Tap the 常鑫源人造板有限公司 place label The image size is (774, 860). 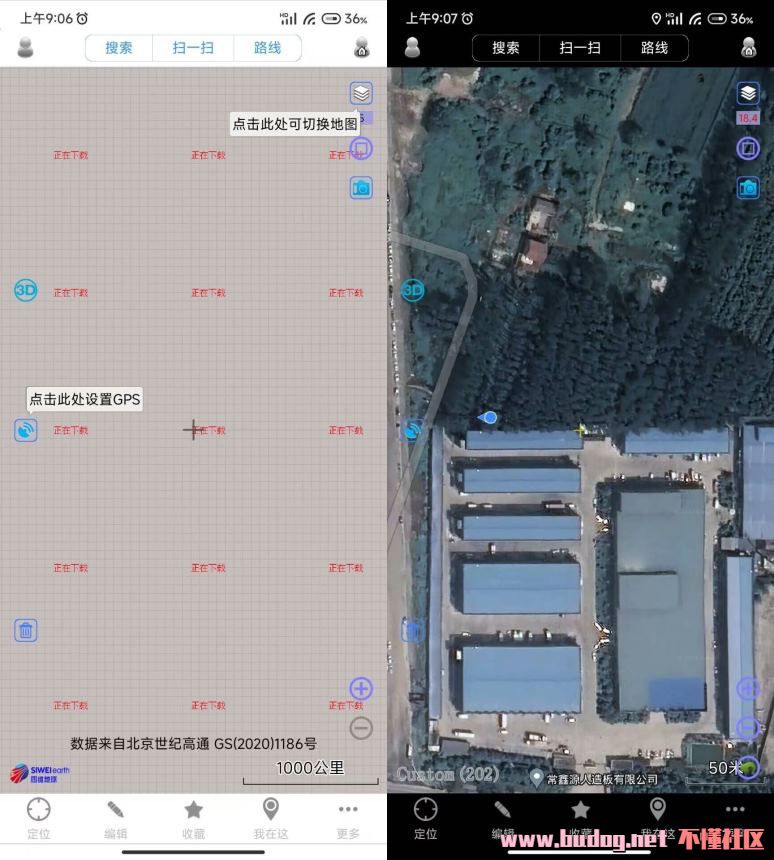[x=602, y=779]
